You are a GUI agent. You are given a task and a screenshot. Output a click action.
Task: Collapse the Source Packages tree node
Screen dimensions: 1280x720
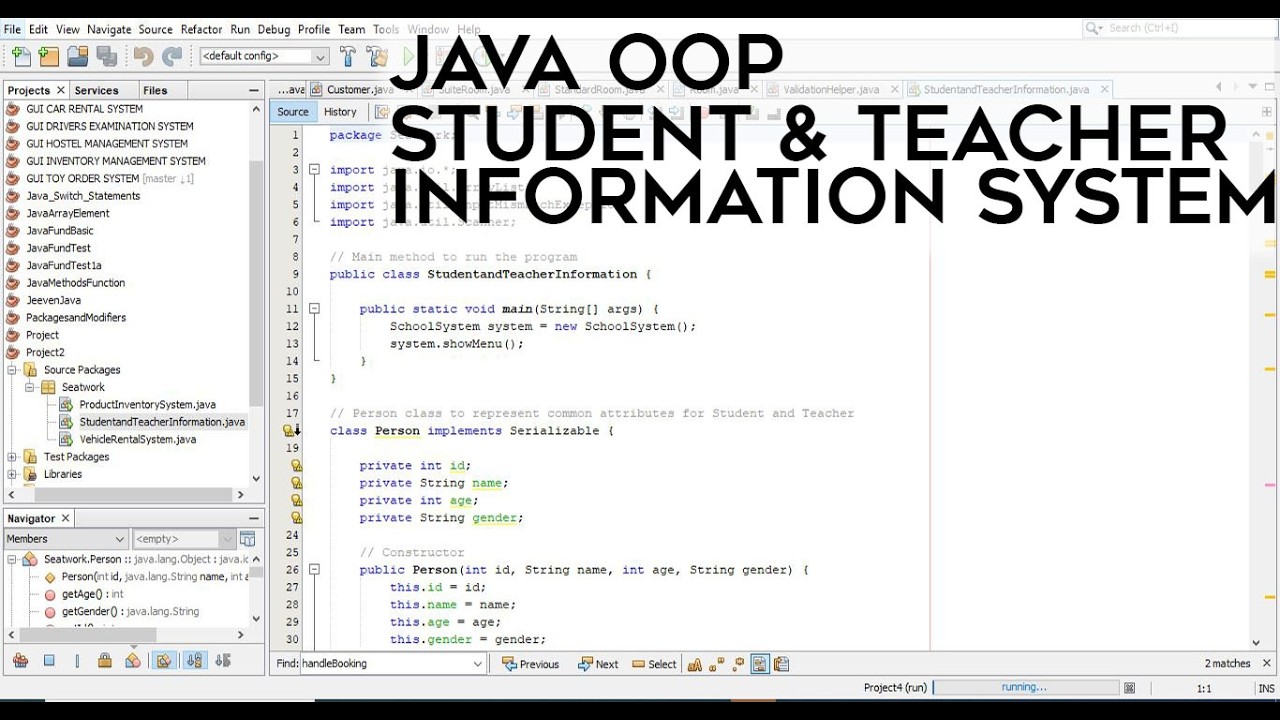click(12, 370)
